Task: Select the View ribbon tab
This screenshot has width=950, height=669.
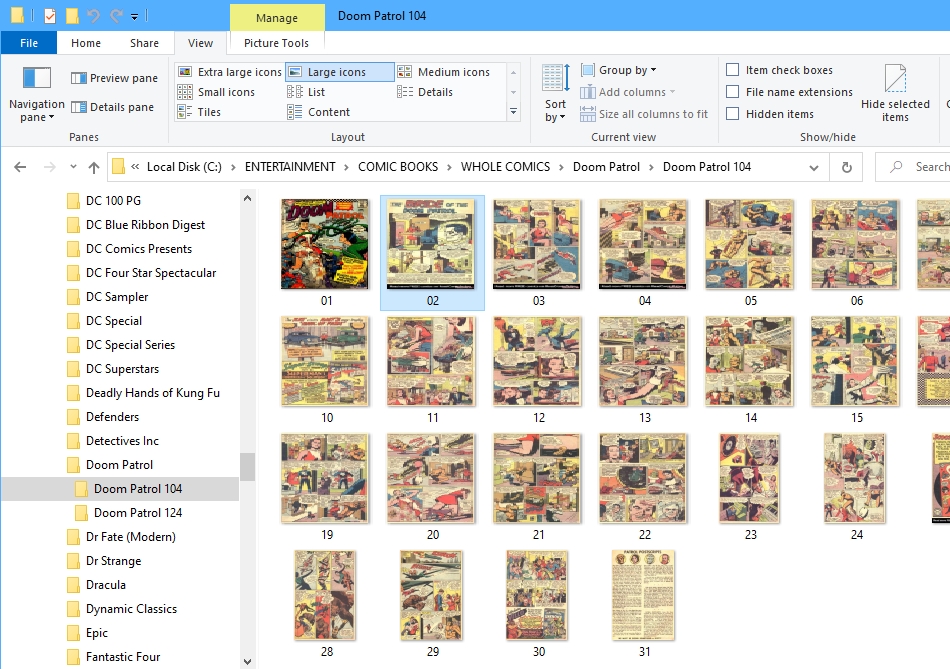Action: coord(200,43)
